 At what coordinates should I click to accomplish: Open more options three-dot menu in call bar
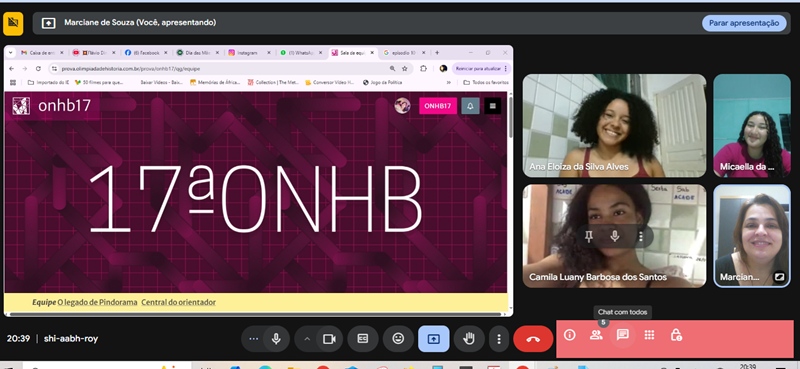tap(499, 339)
